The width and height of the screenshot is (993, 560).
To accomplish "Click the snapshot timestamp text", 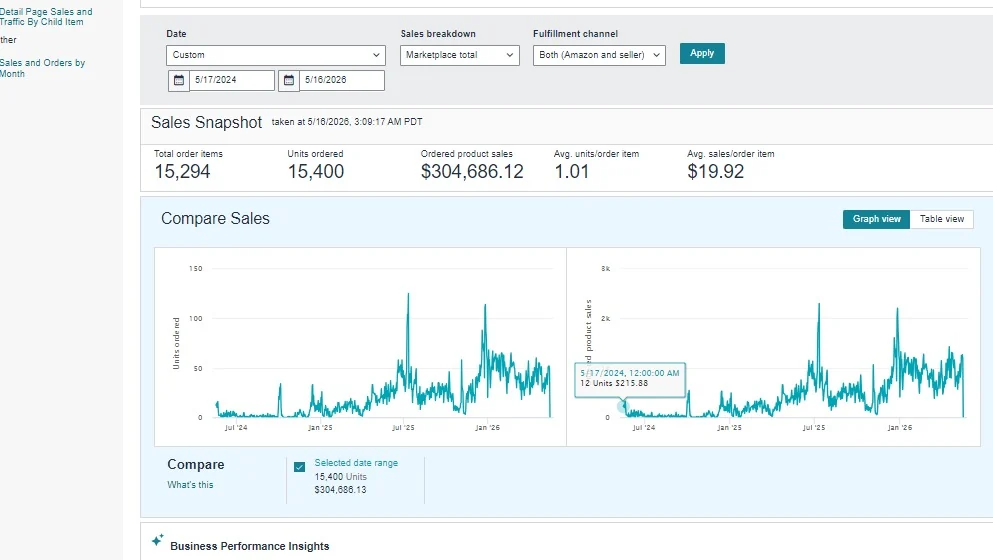I will point(347,122).
